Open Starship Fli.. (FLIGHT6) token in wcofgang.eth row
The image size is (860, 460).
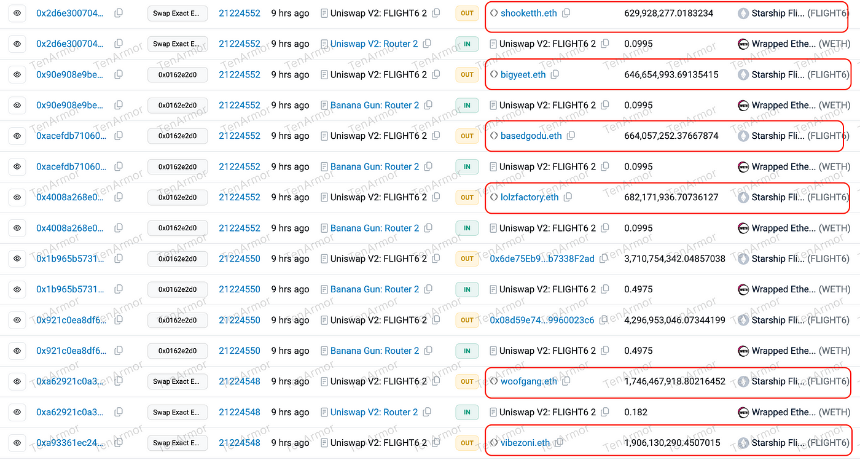(794, 381)
